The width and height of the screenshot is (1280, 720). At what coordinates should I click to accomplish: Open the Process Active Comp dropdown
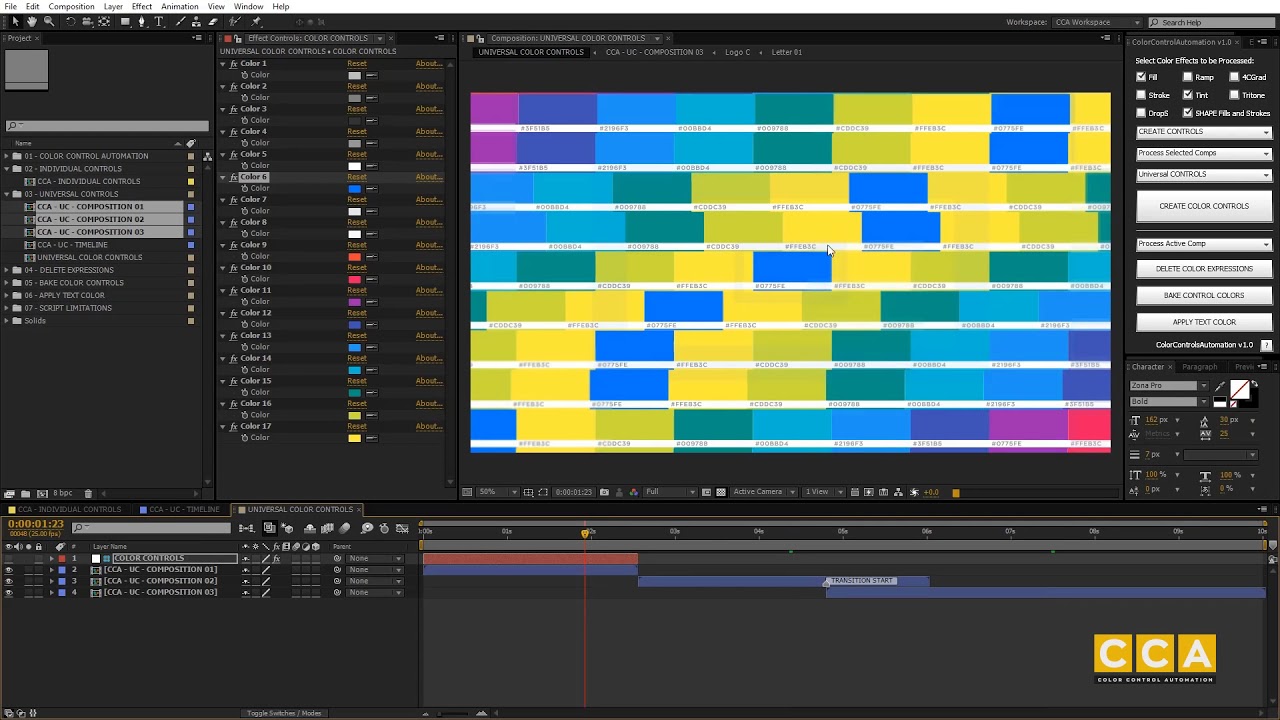click(x=1204, y=244)
